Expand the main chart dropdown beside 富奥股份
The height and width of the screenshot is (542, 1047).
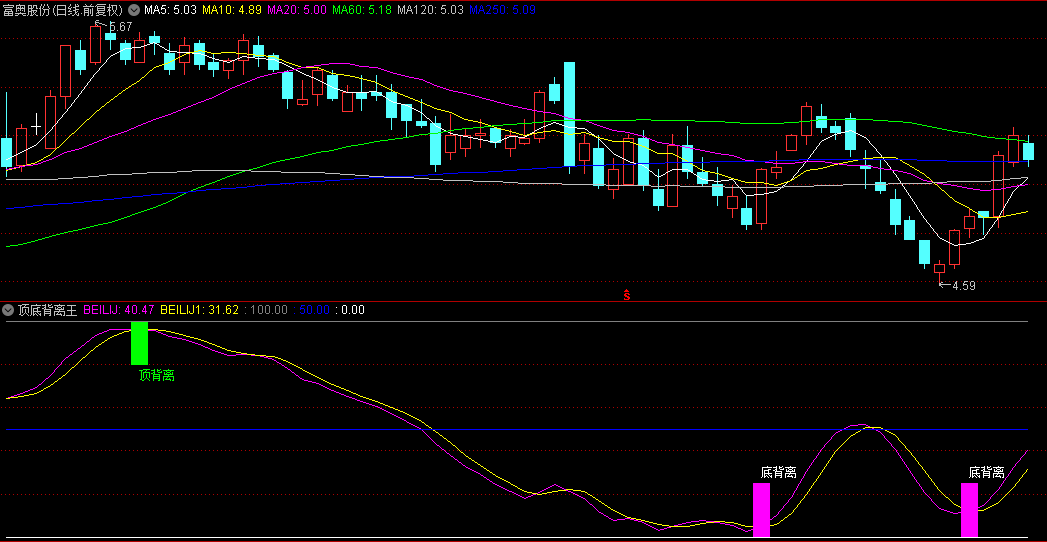point(134,9)
